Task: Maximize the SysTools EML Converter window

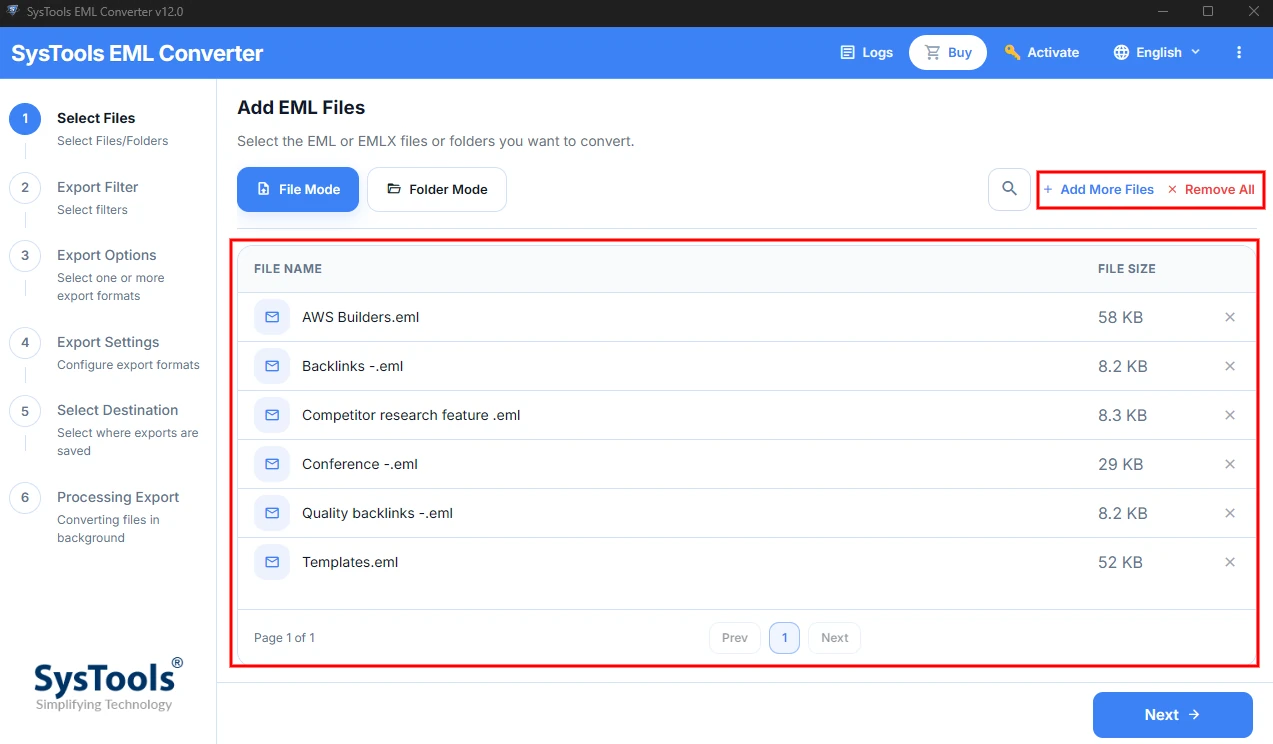Action: click(x=1208, y=11)
